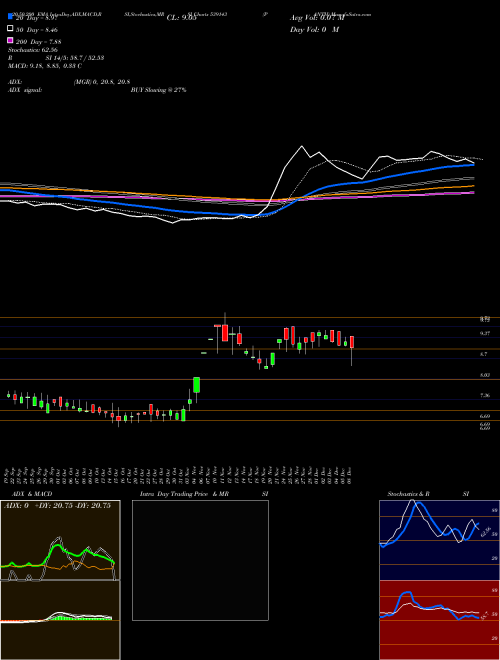Click the 9.37 price axis label
This screenshot has width=500, height=660.
pos(485,333)
